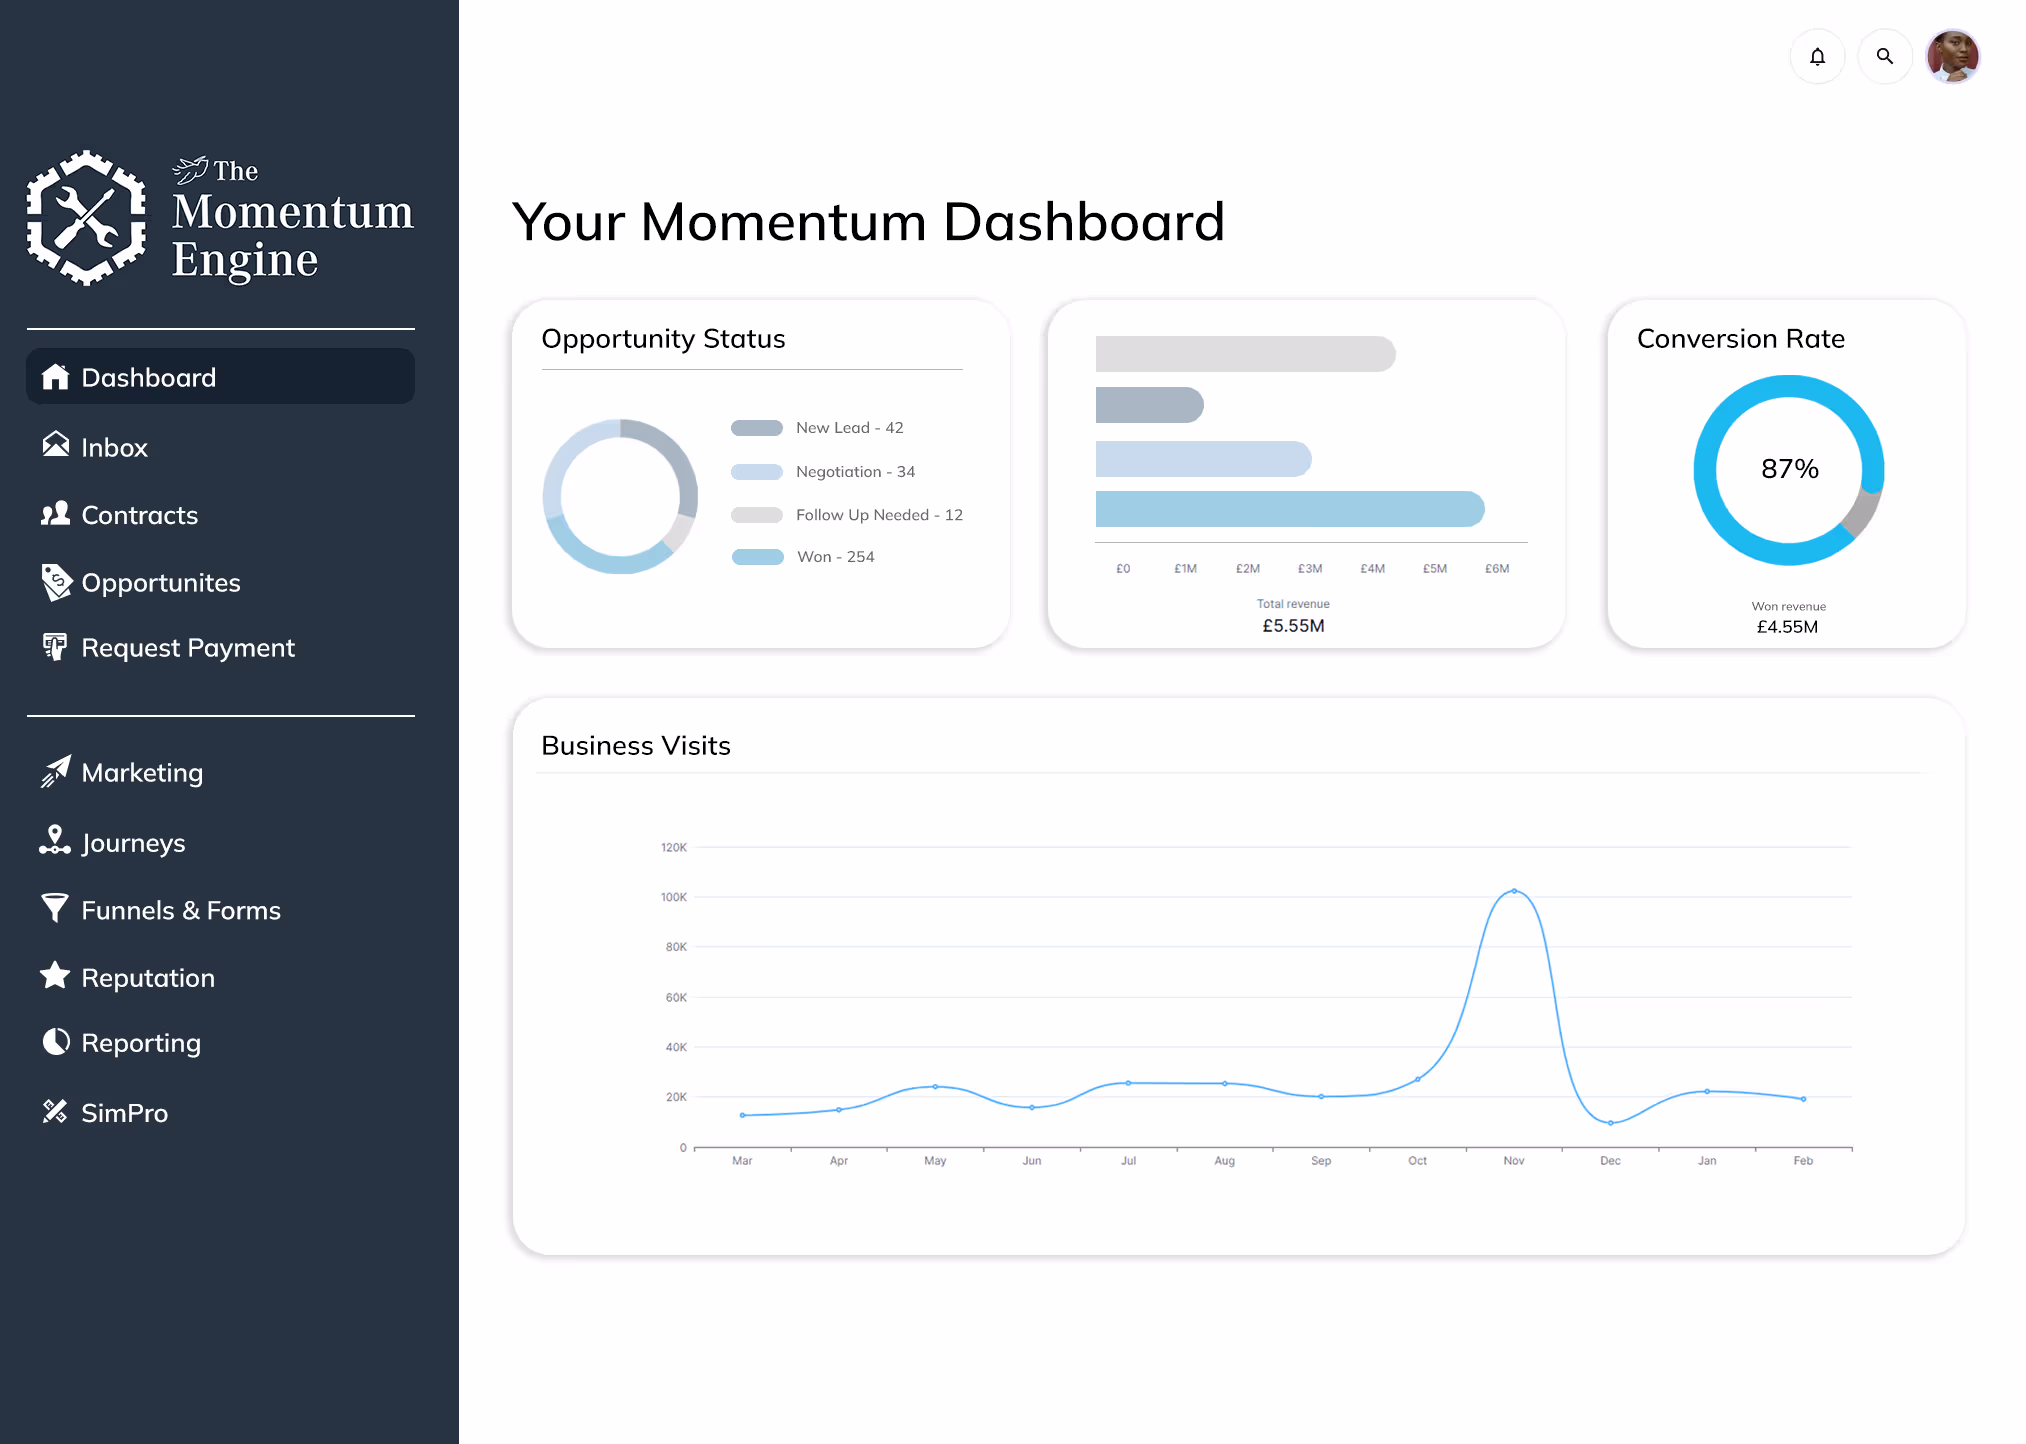This screenshot has height=1444, width=2026.
Task: Click the Jan data point on chart
Action: (1707, 1091)
